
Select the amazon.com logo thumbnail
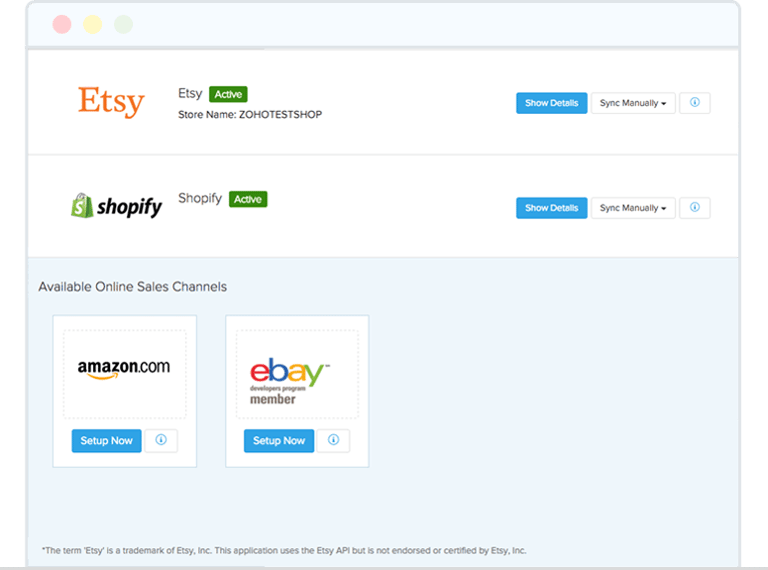coord(124,374)
